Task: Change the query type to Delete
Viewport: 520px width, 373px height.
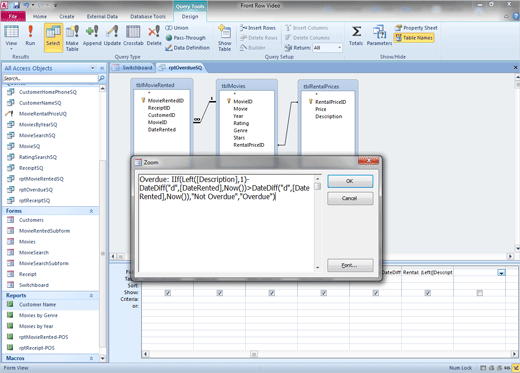Action: click(154, 35)
